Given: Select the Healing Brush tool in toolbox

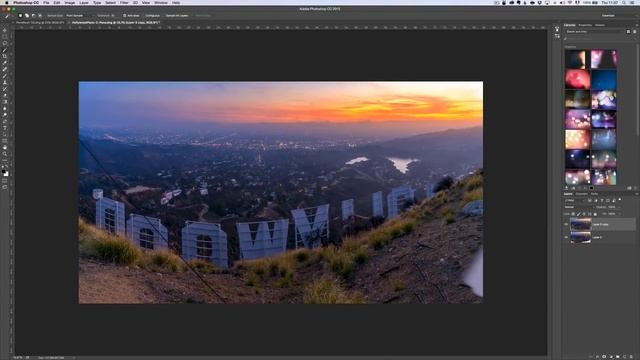Looking at the screenshot, I should point(5,69).
